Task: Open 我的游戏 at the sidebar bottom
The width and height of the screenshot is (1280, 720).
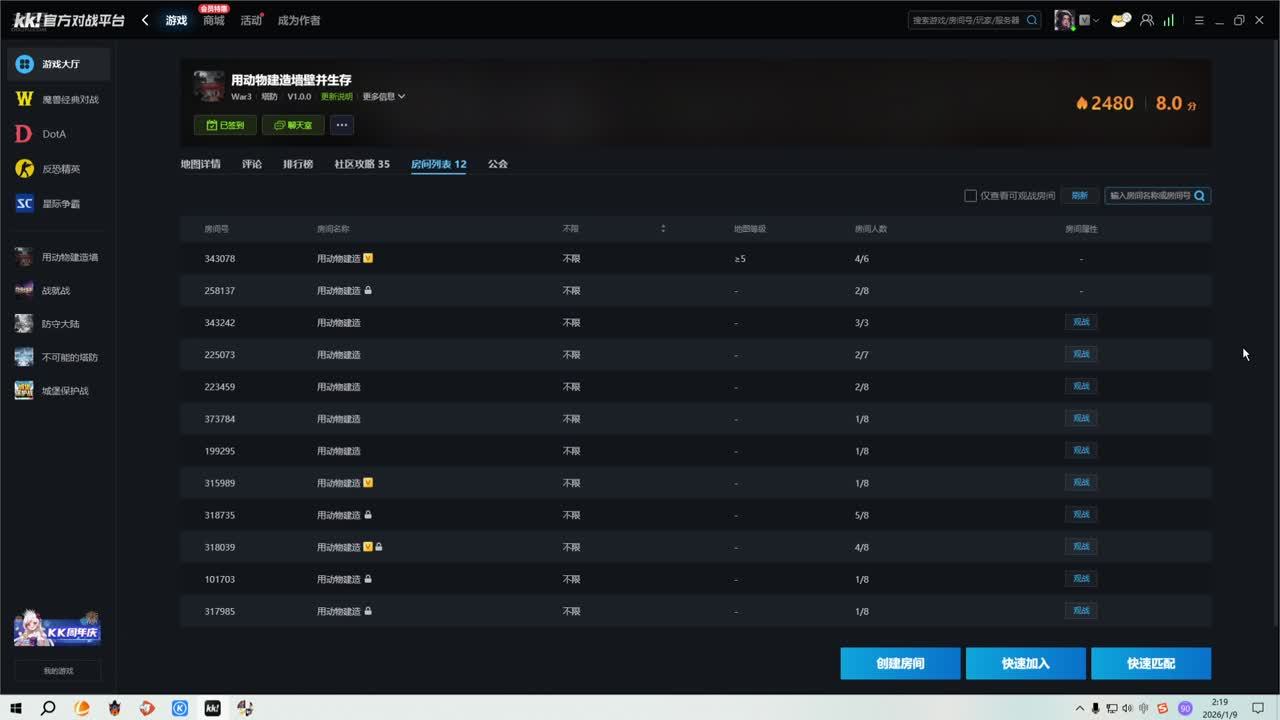Action: 58,671
